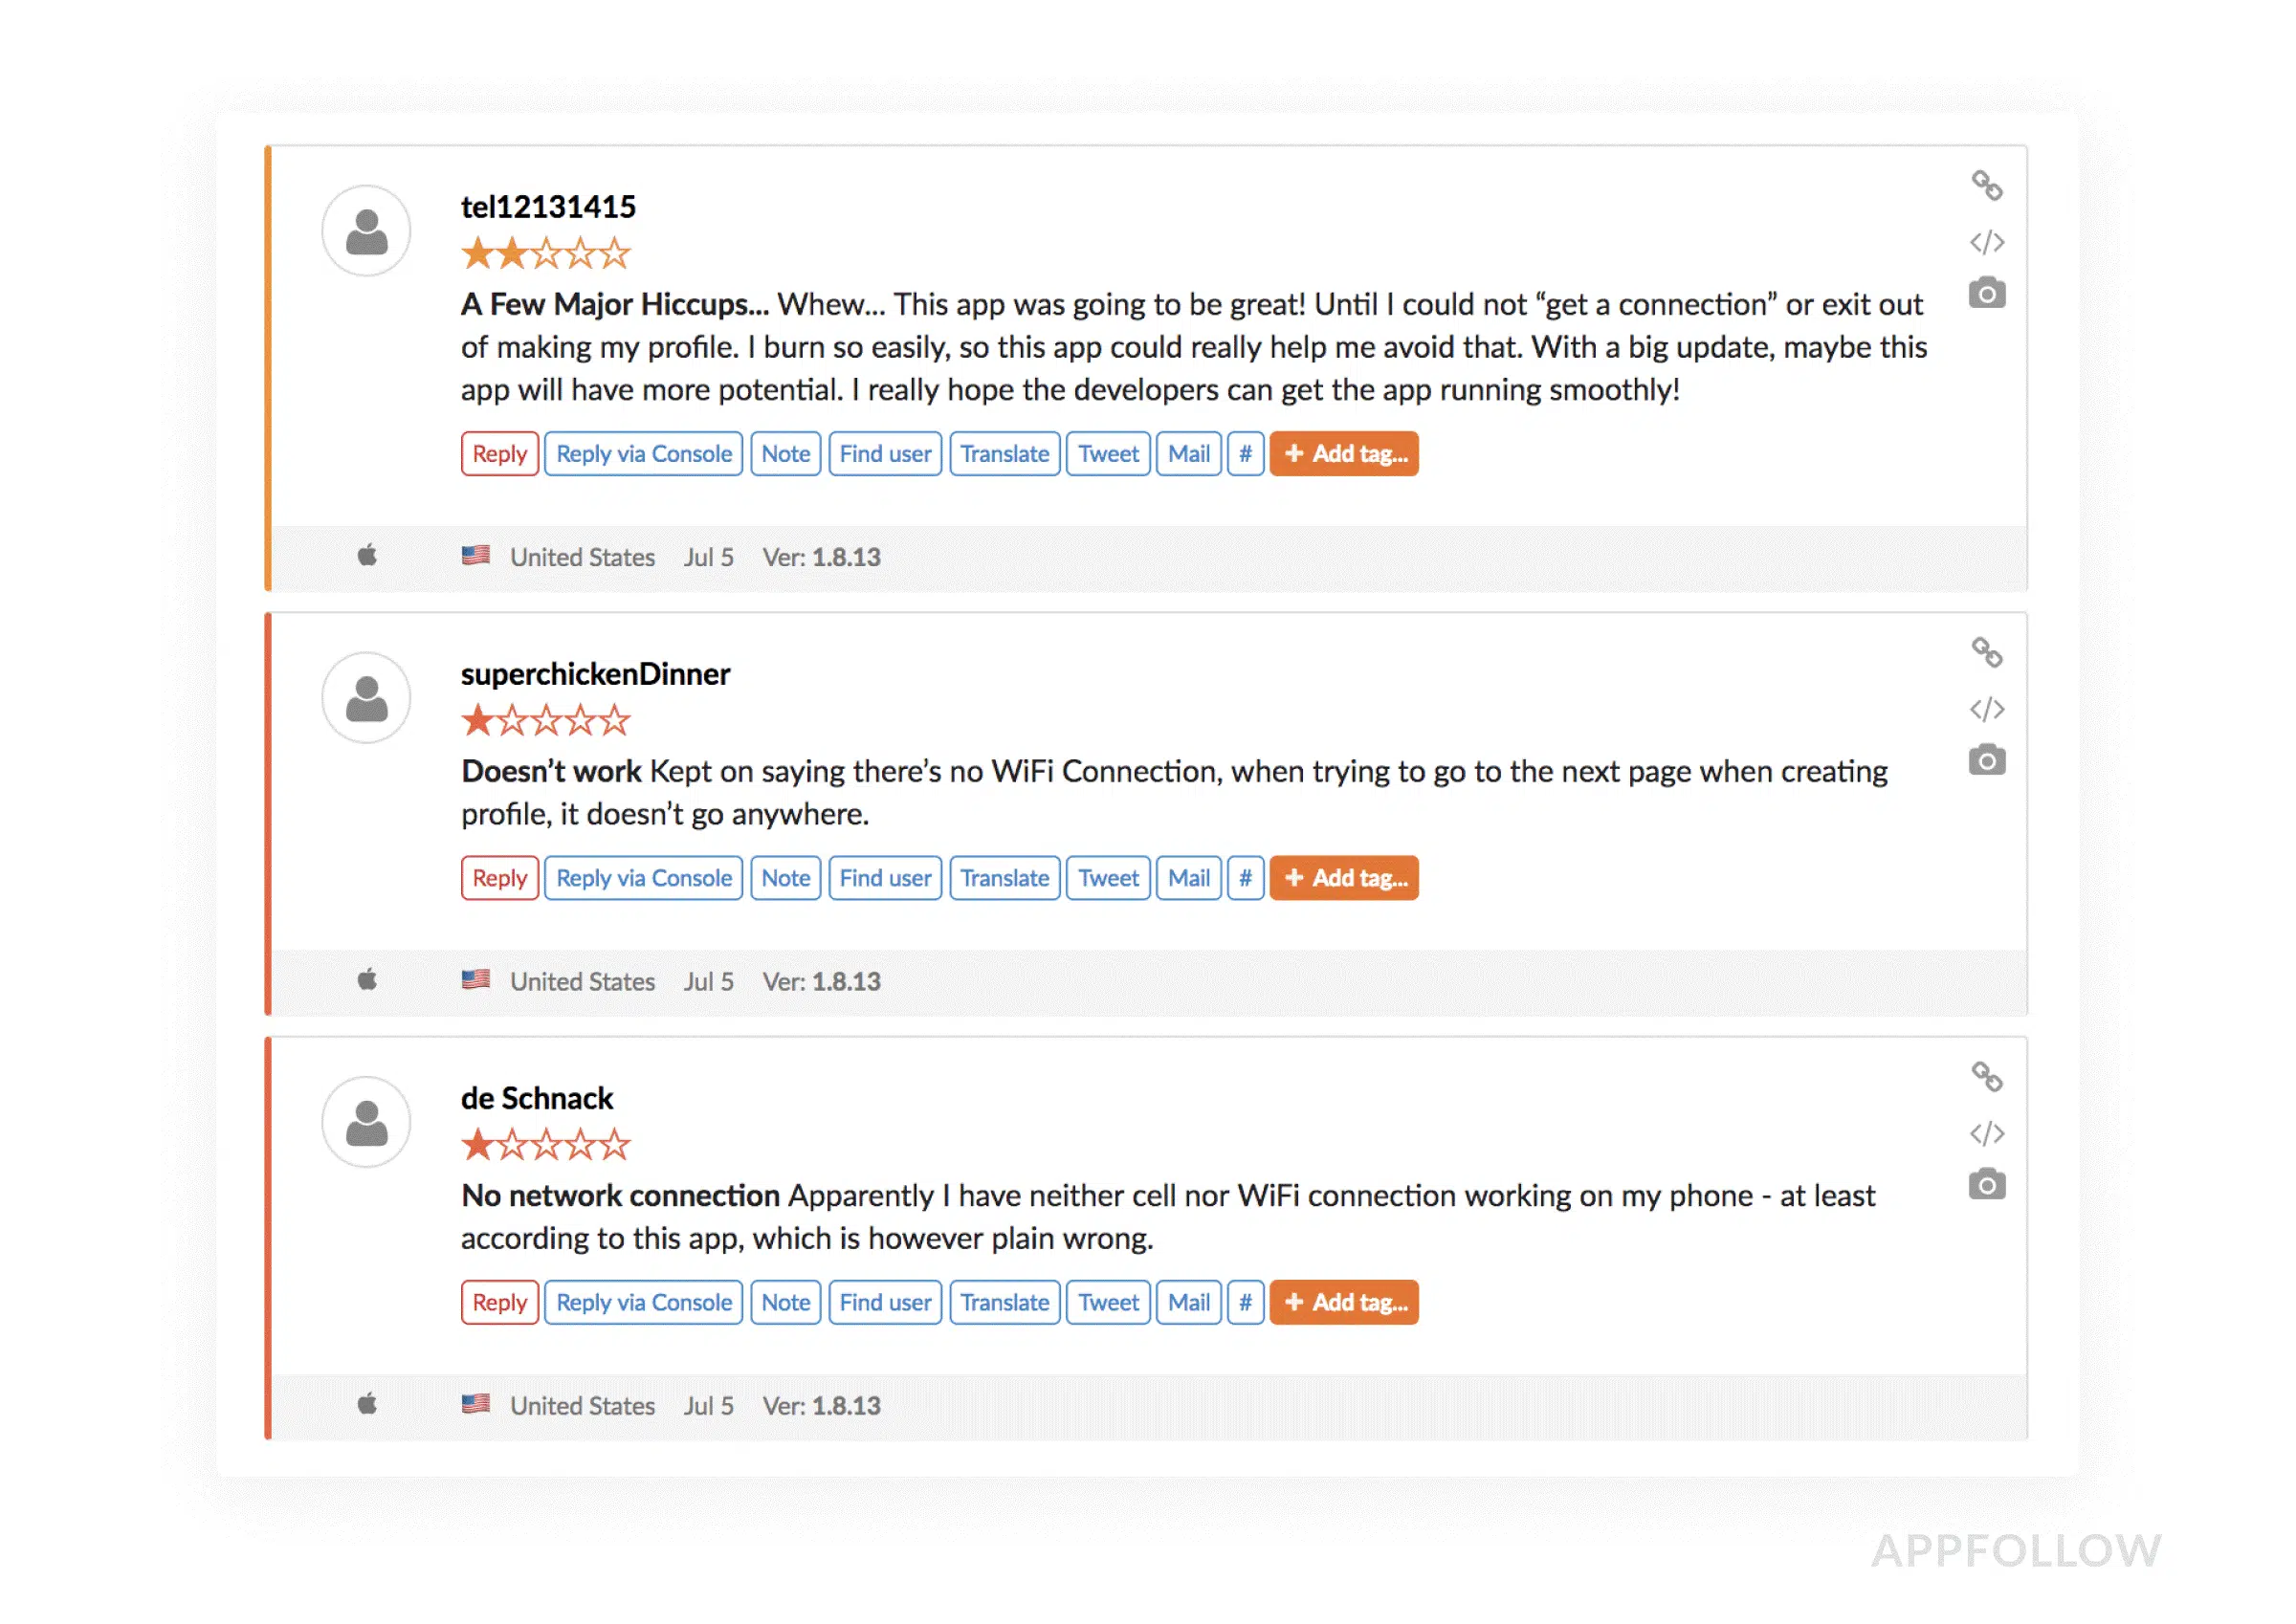Tweet the 'No network connection' review
Image resolution: width=2296 pixels, height=1624 pixels.
tap(1107, 1302)
